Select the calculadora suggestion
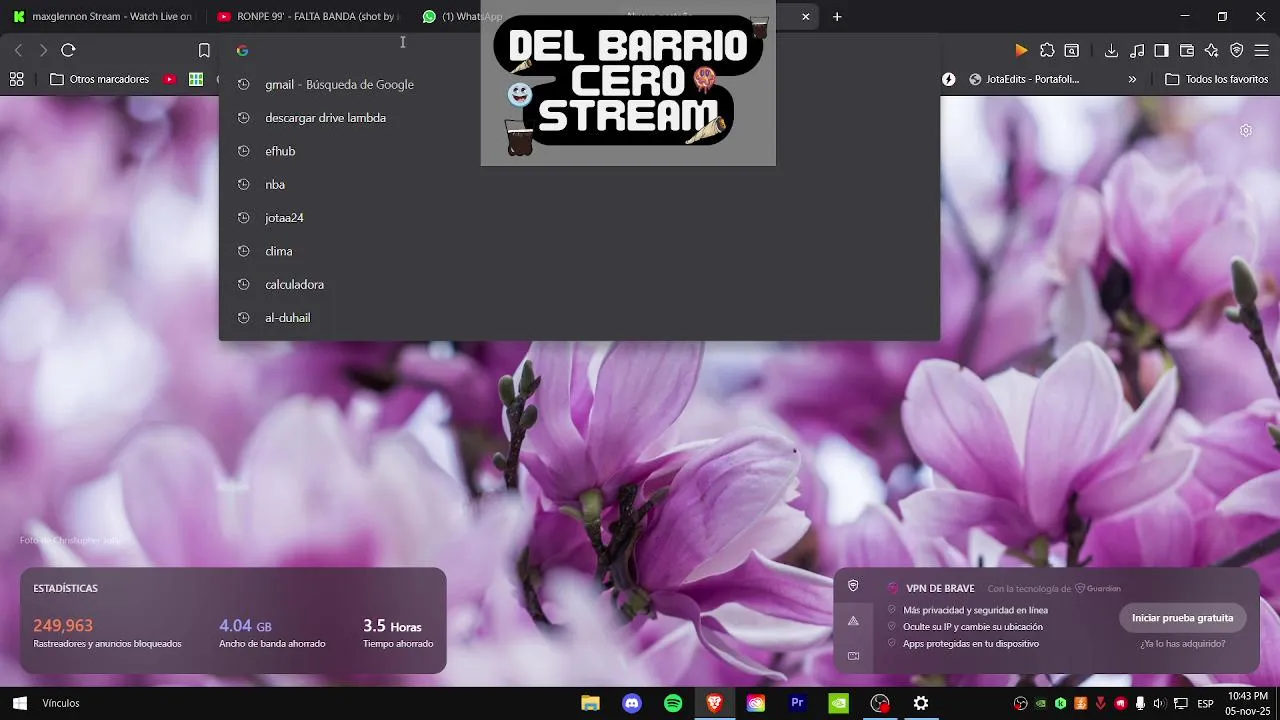This screenshot has height=720, width=1280. [x=579, y=284]
